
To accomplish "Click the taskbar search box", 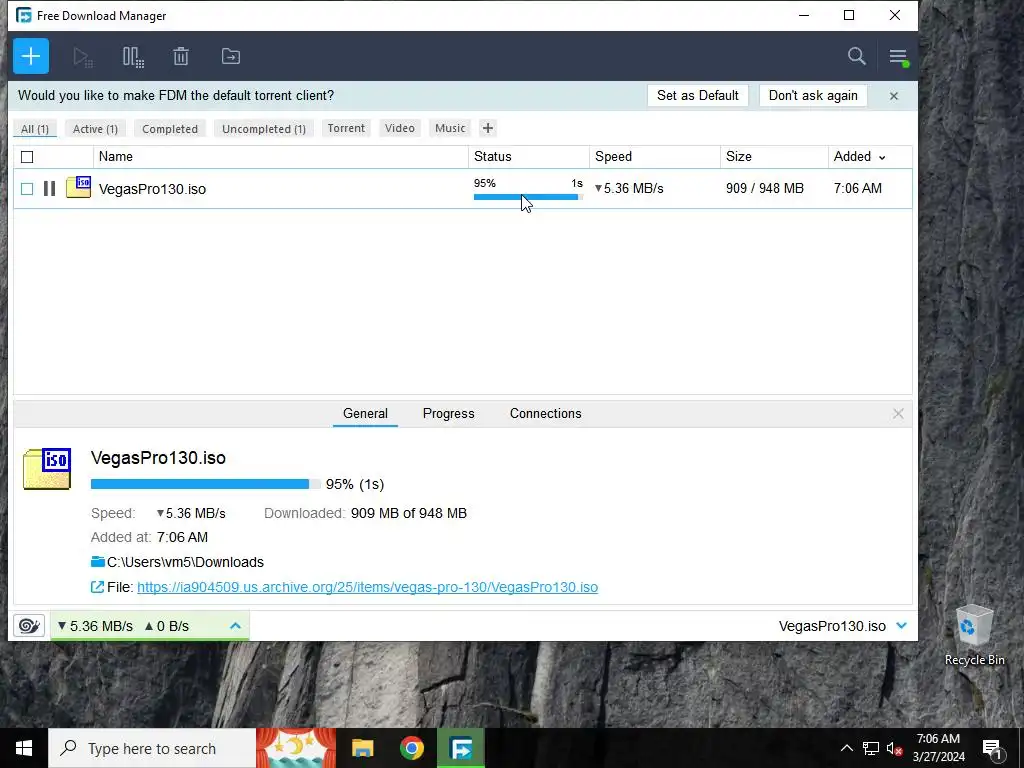I will (x=152, y=748).
